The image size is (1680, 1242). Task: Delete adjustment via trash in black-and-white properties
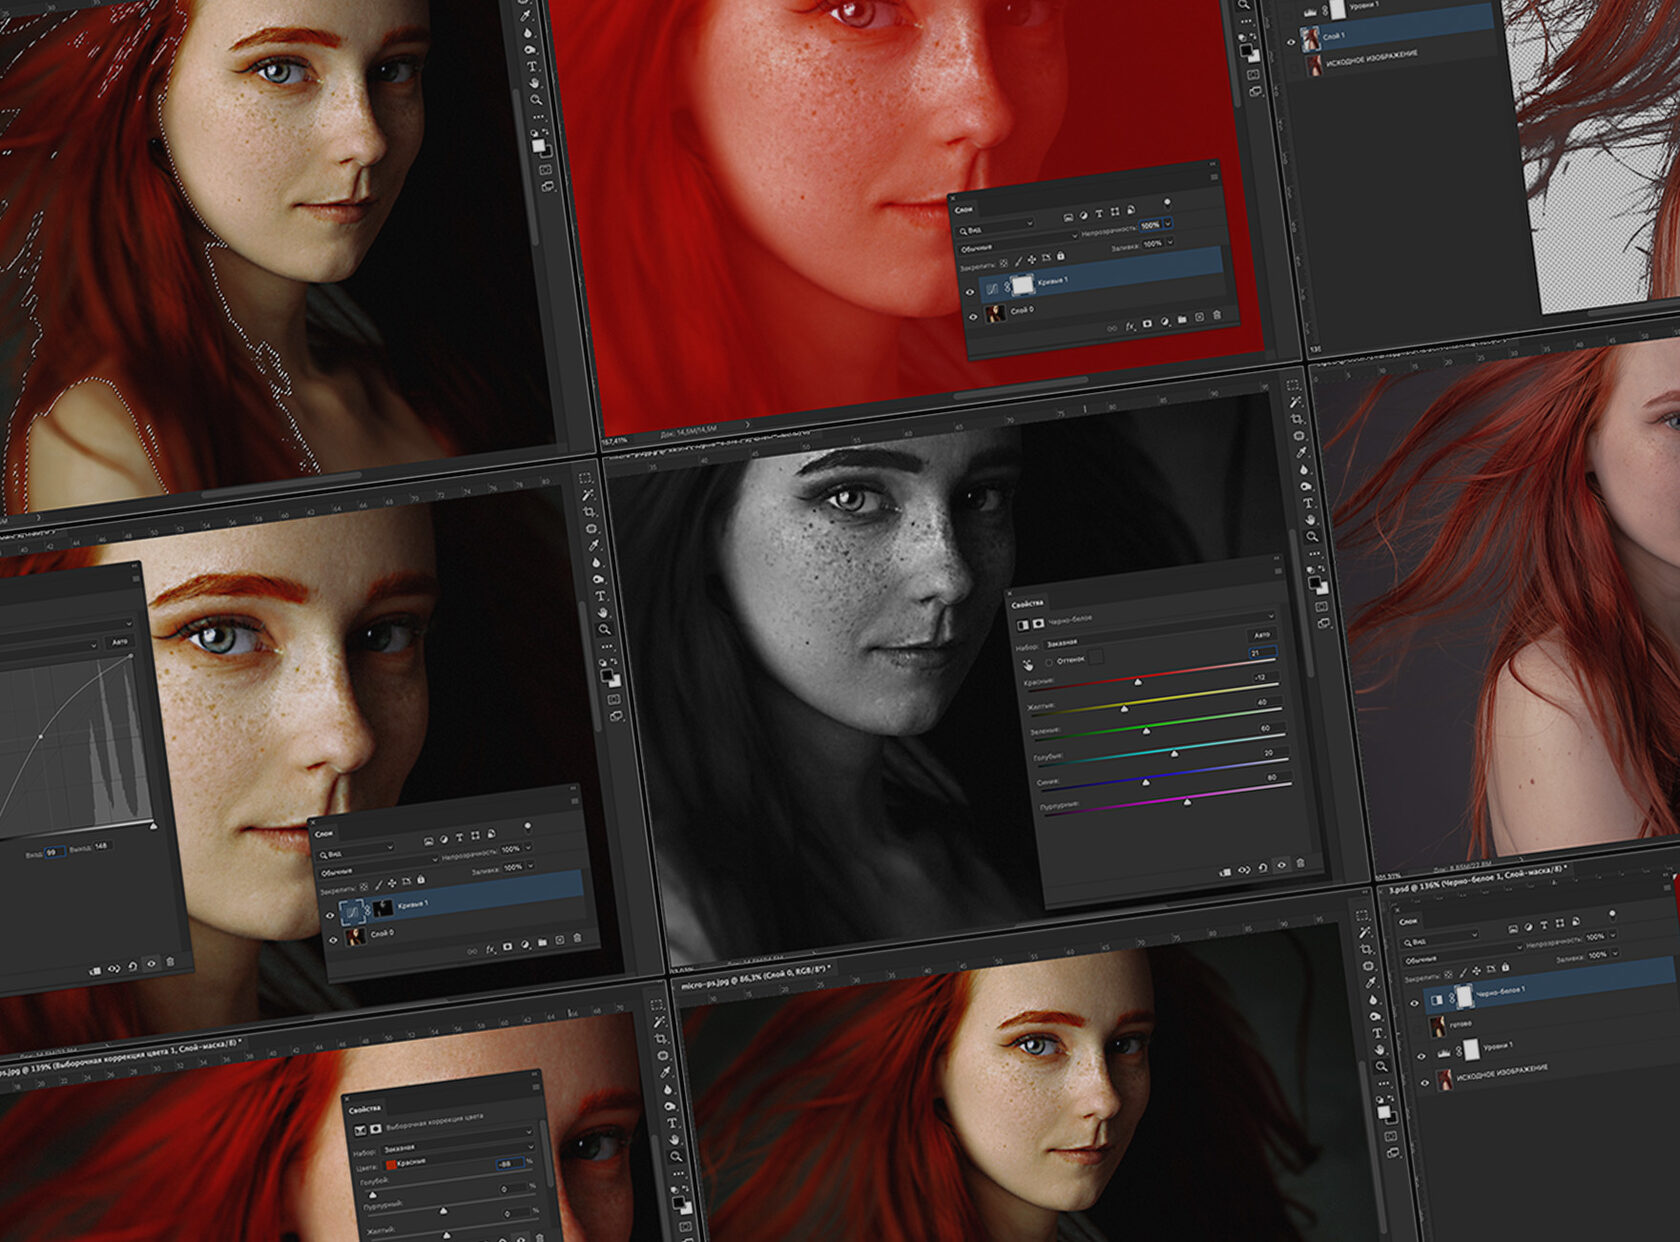tap(1300, 863)
